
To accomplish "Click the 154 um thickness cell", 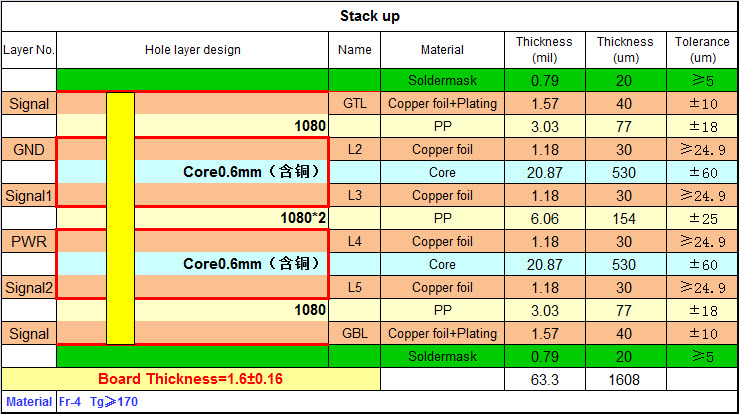I will (x=625, y=218).
